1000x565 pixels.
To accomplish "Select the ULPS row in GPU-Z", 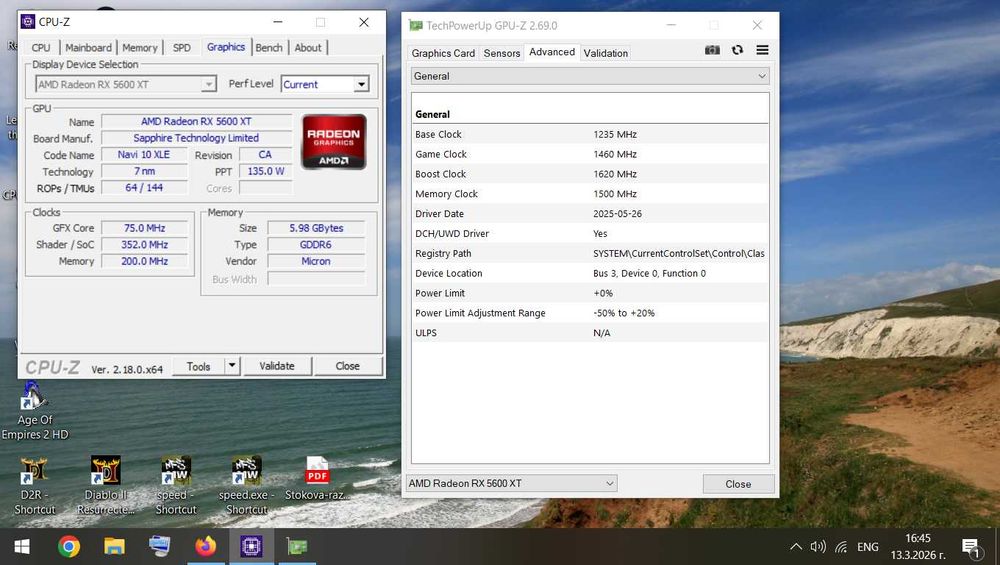I will point(590,332).
